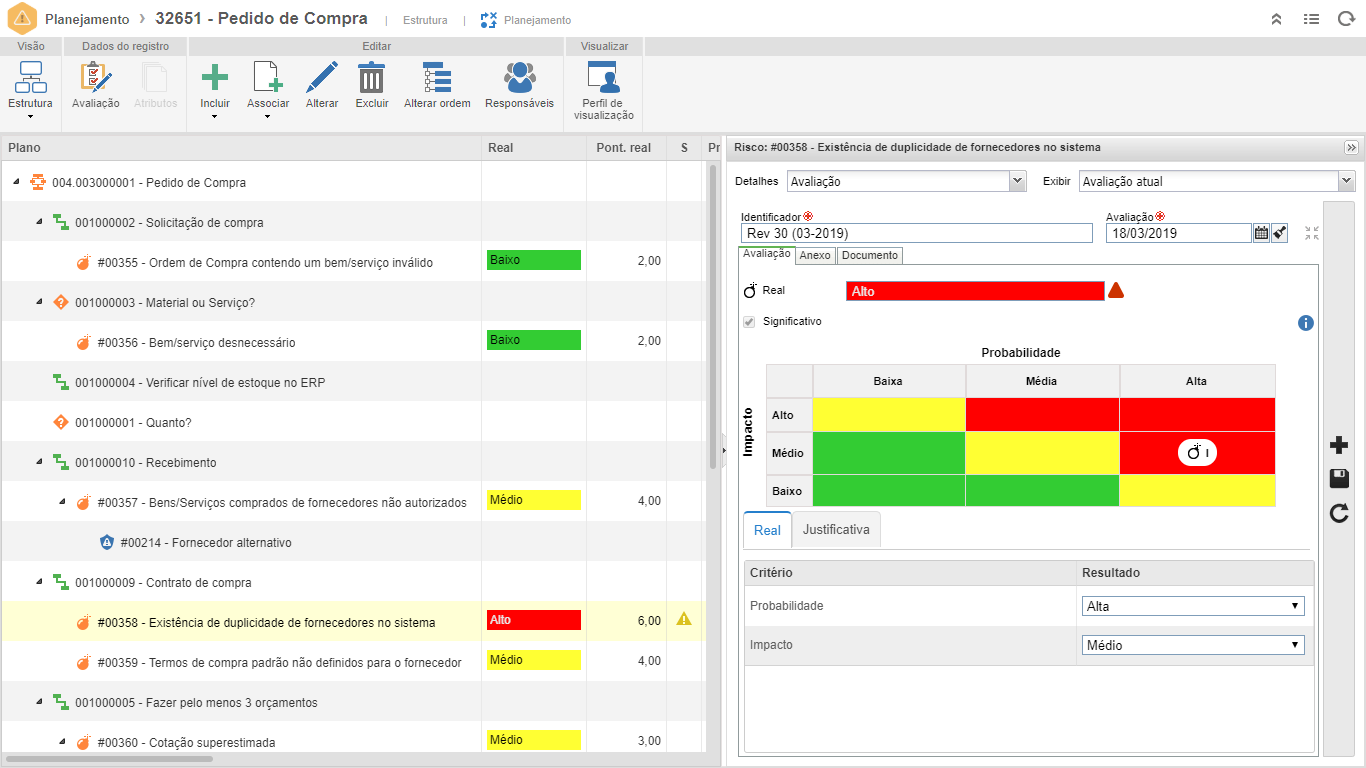Open the Impacto result dropdown
The width and height of the screenshot is (1366, 768).
tap(1193, 645)
